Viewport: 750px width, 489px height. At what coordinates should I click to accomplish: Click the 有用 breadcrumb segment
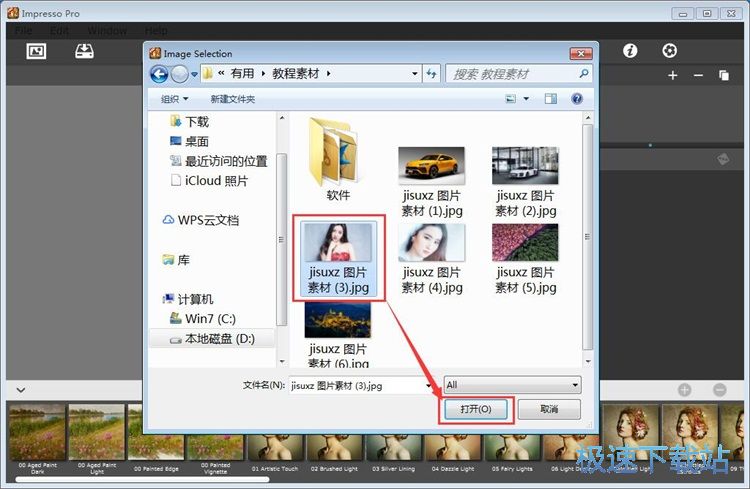(x=242, y=74)
